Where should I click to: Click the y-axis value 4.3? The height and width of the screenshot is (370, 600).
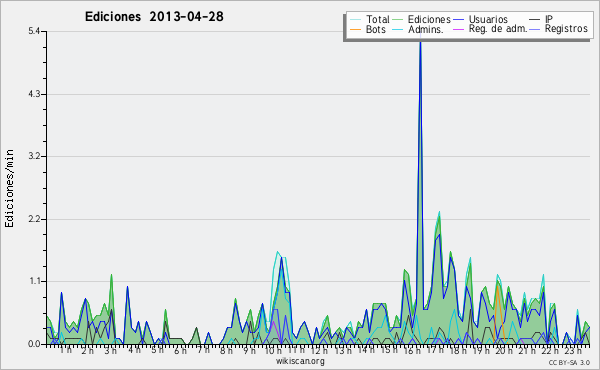[34, 94]
